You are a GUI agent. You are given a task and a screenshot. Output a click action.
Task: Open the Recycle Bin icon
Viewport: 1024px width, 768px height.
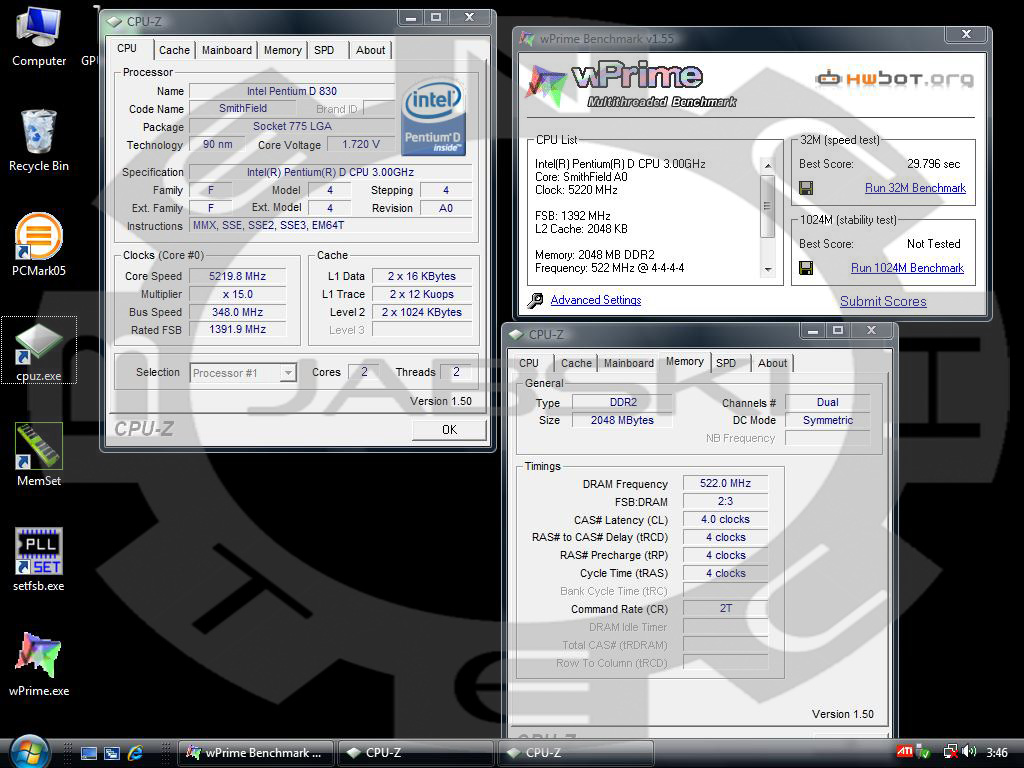pos(39,140)
